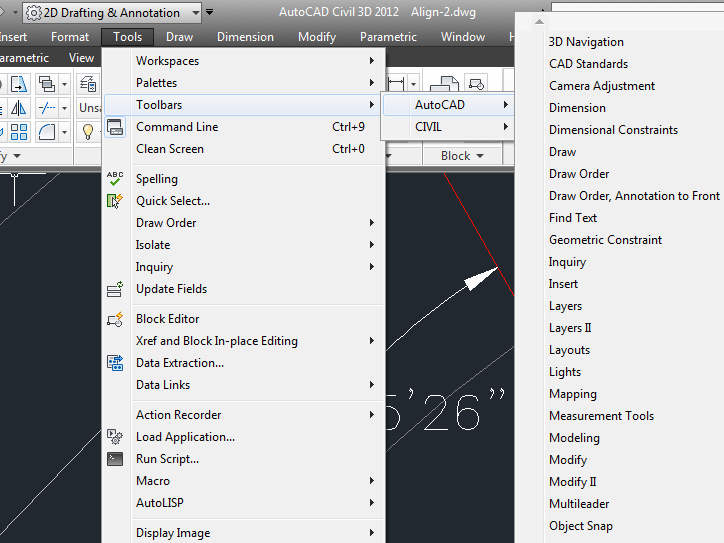This screenshot has height=543, width=724.
Task: Open the Window menu
Action: (463, 37)
